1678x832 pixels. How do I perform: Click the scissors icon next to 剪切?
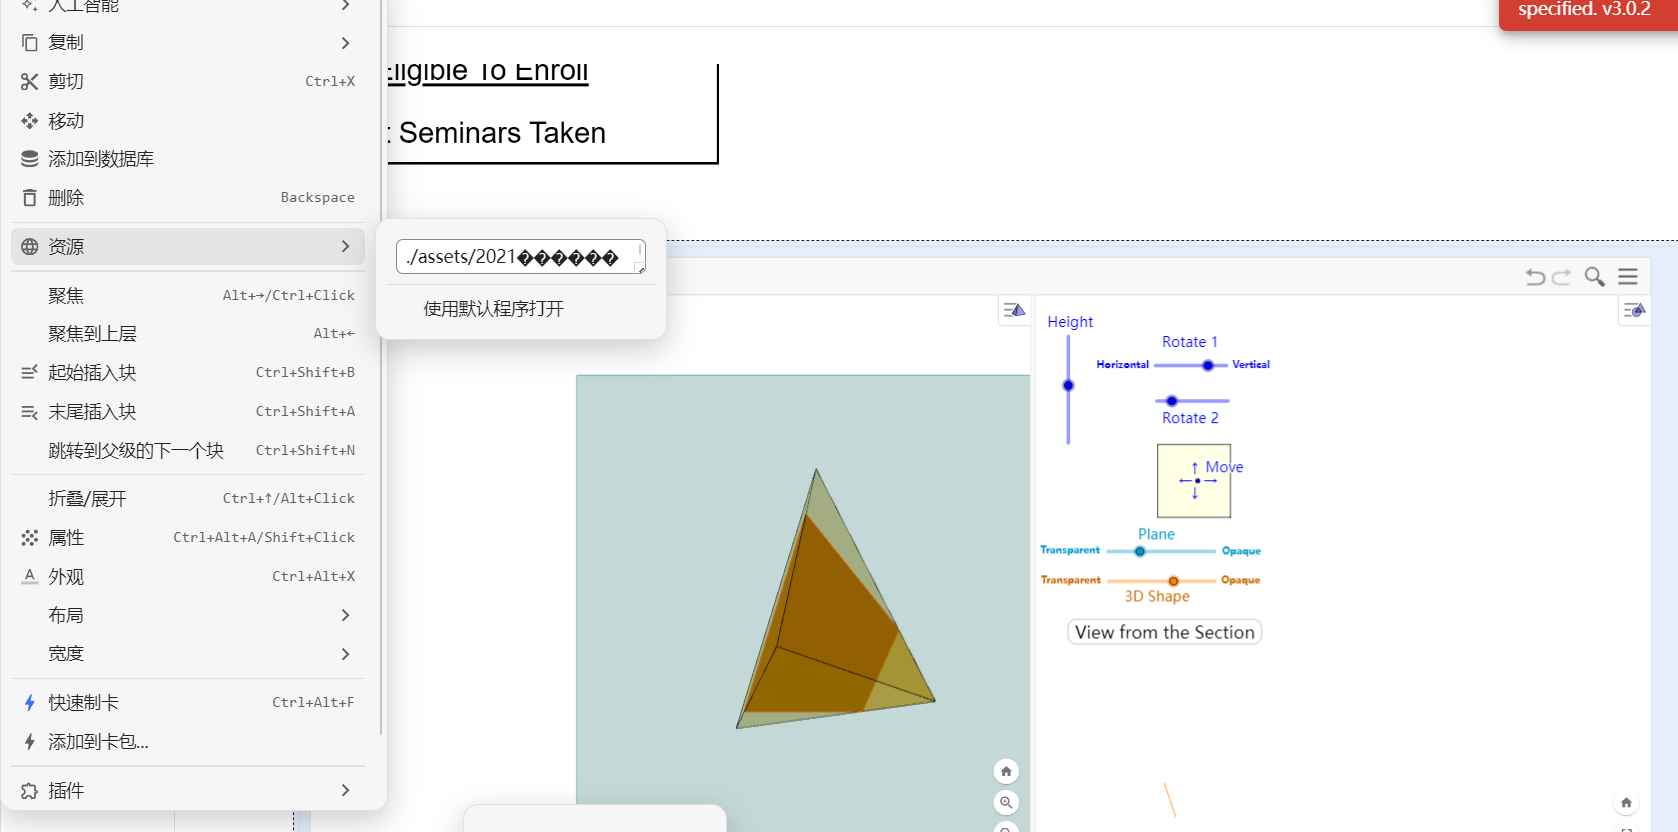[x=30, y=82]
